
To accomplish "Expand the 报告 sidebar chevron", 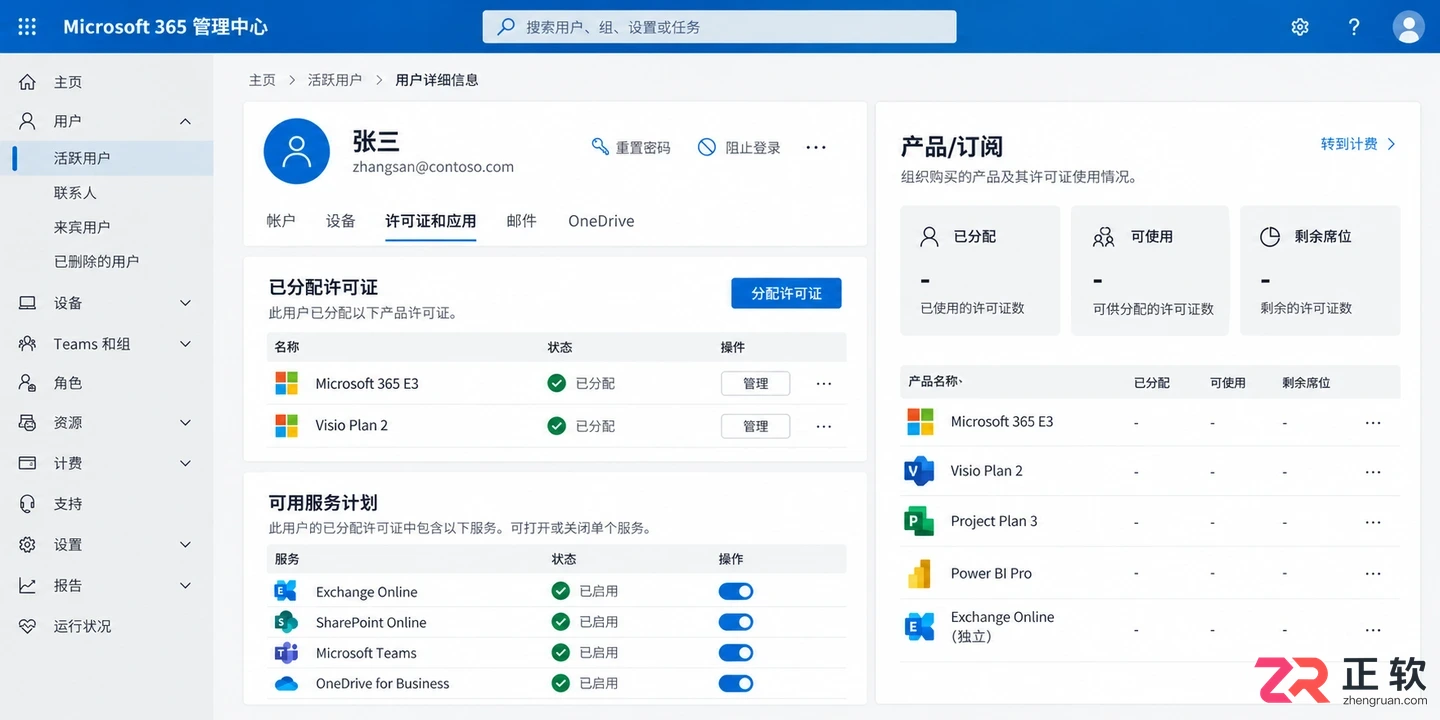I will tap(185, 585).
